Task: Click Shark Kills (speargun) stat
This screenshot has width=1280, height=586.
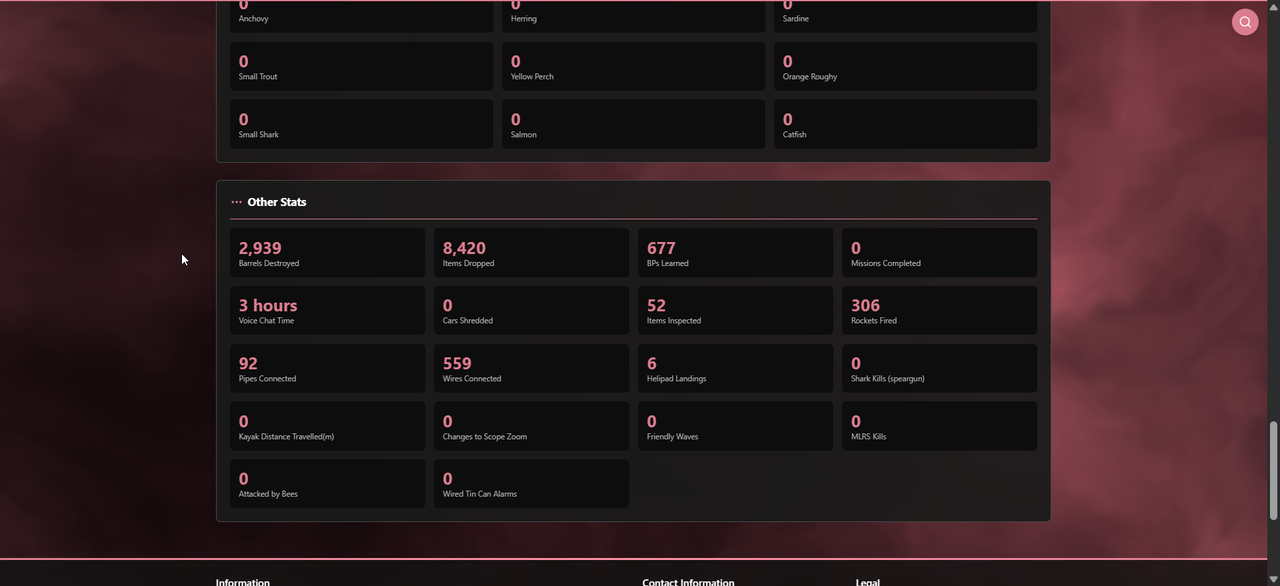Action: pyautogui.click(x=939, y=368)
